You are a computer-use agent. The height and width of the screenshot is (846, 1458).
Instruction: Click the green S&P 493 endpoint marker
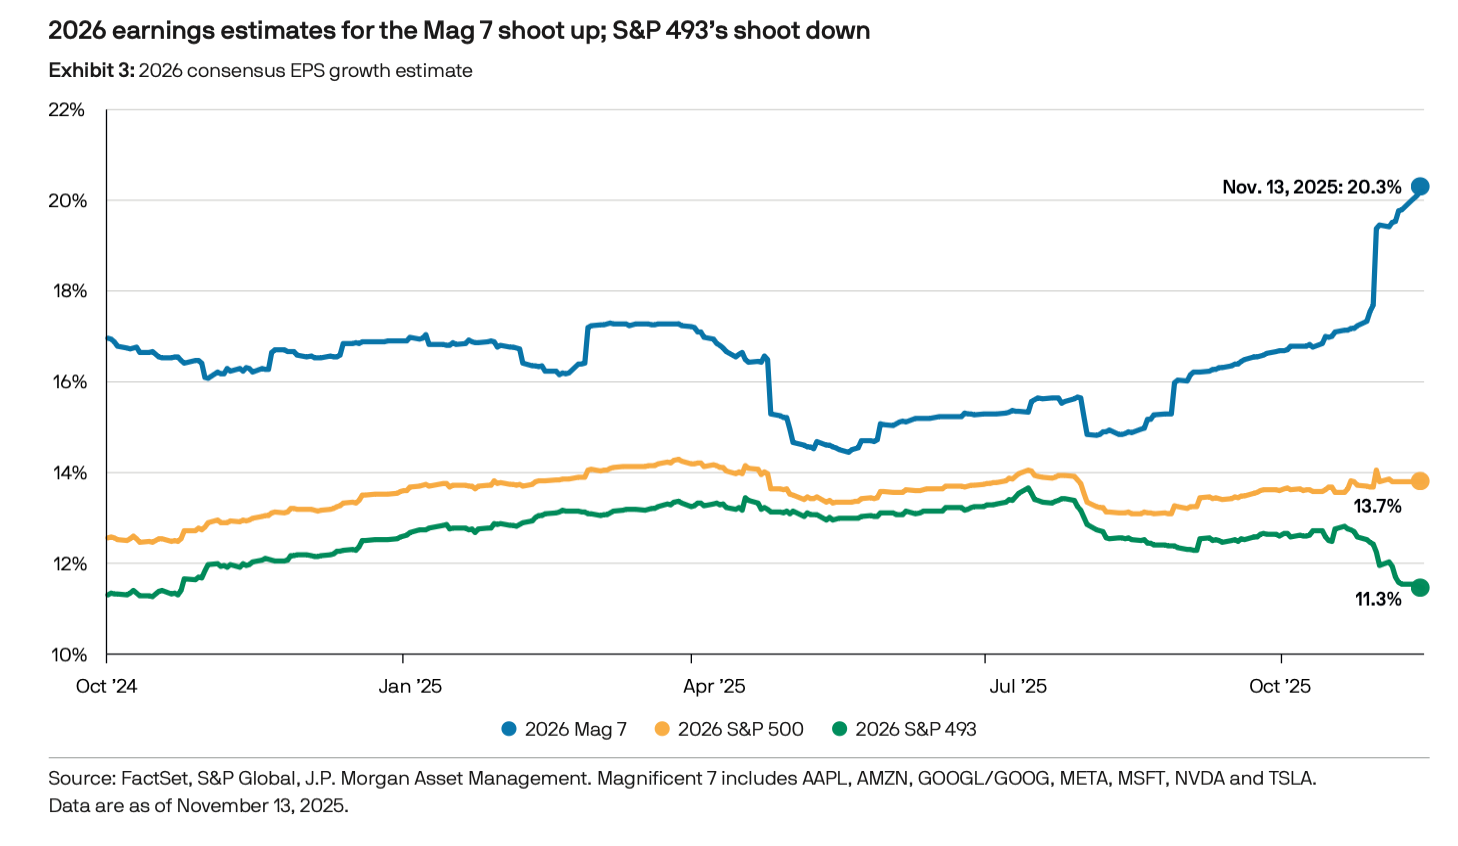1419,587
